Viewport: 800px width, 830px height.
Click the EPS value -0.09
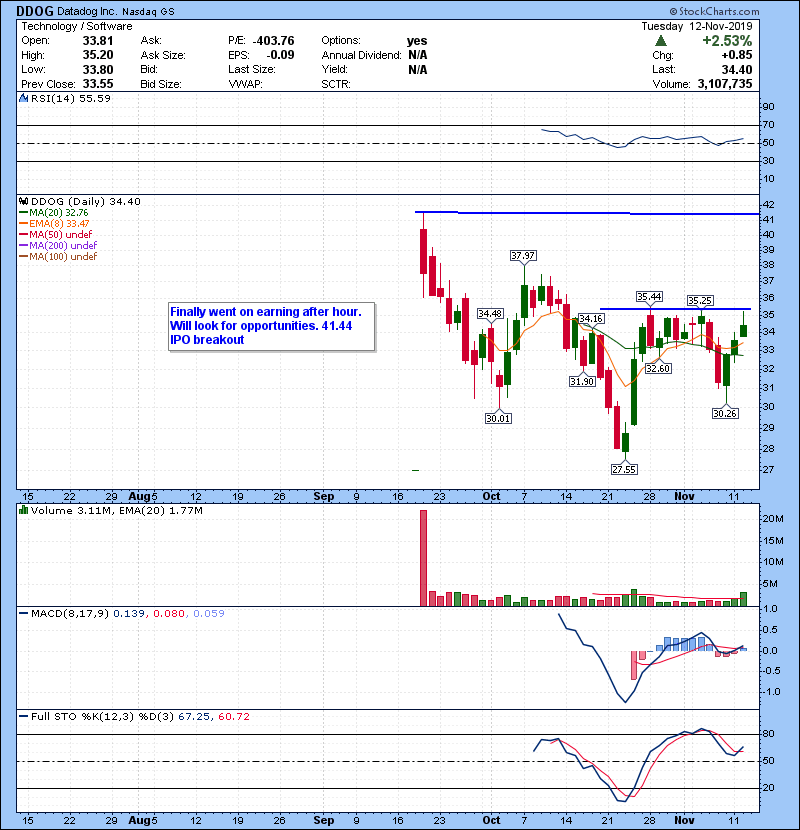(280, 55)
